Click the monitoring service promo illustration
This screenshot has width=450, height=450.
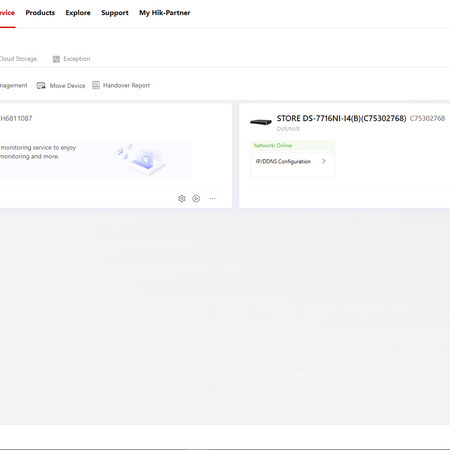coord(140,159)
